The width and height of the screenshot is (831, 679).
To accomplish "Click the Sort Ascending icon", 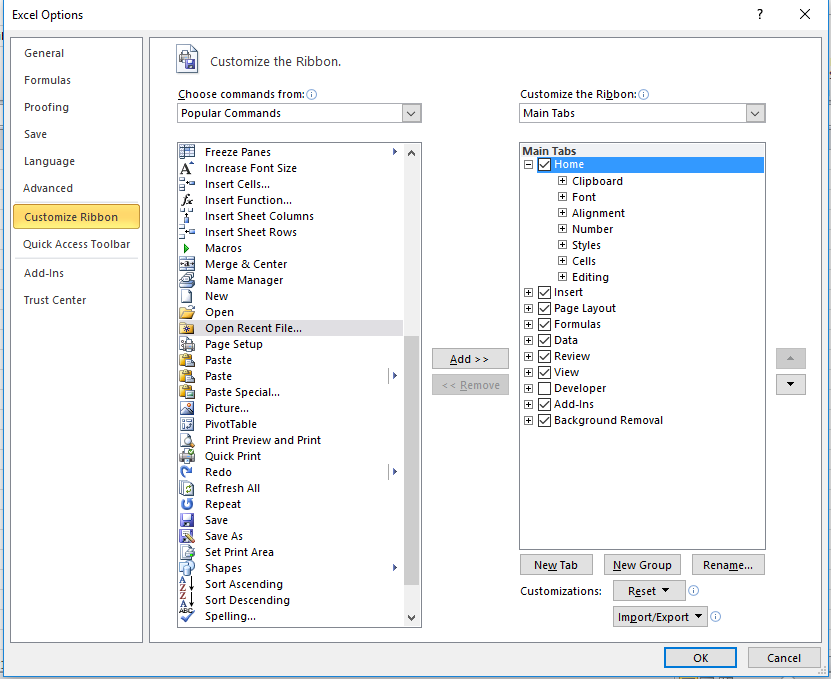I will [x=187, y=584].
